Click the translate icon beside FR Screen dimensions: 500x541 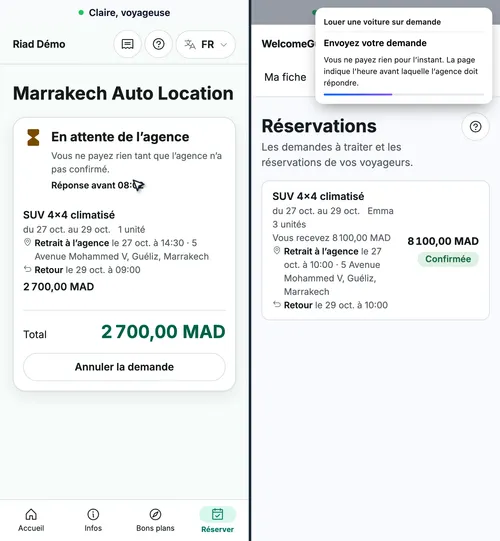tap(190, 45)
